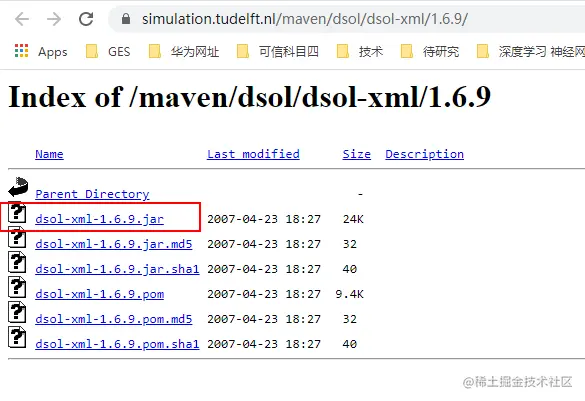Image resolution: width=585 pixels, height=401 pixels.
Task: Open the 待研究 bookmark folder
Action: point(429,51)
